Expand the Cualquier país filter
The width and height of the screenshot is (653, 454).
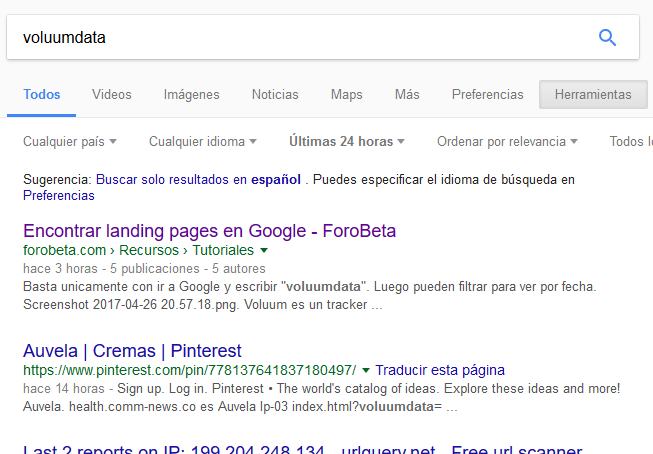click(x=70, y=142)
